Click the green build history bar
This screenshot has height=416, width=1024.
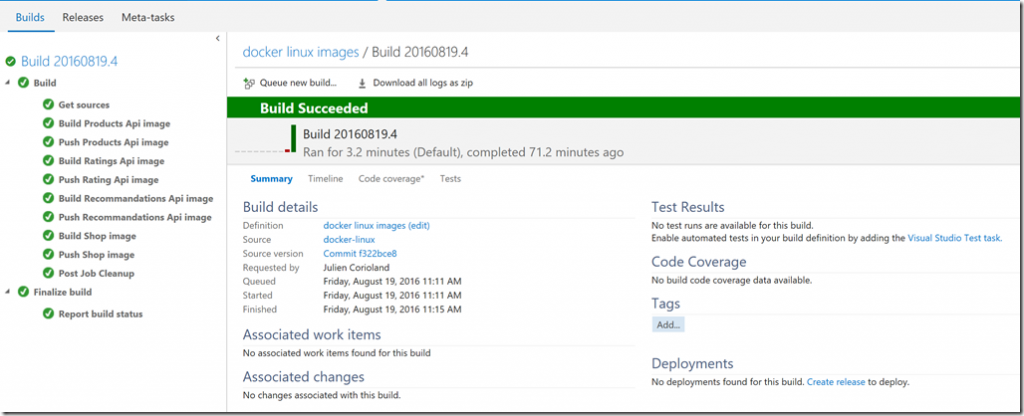pos(294,139)
